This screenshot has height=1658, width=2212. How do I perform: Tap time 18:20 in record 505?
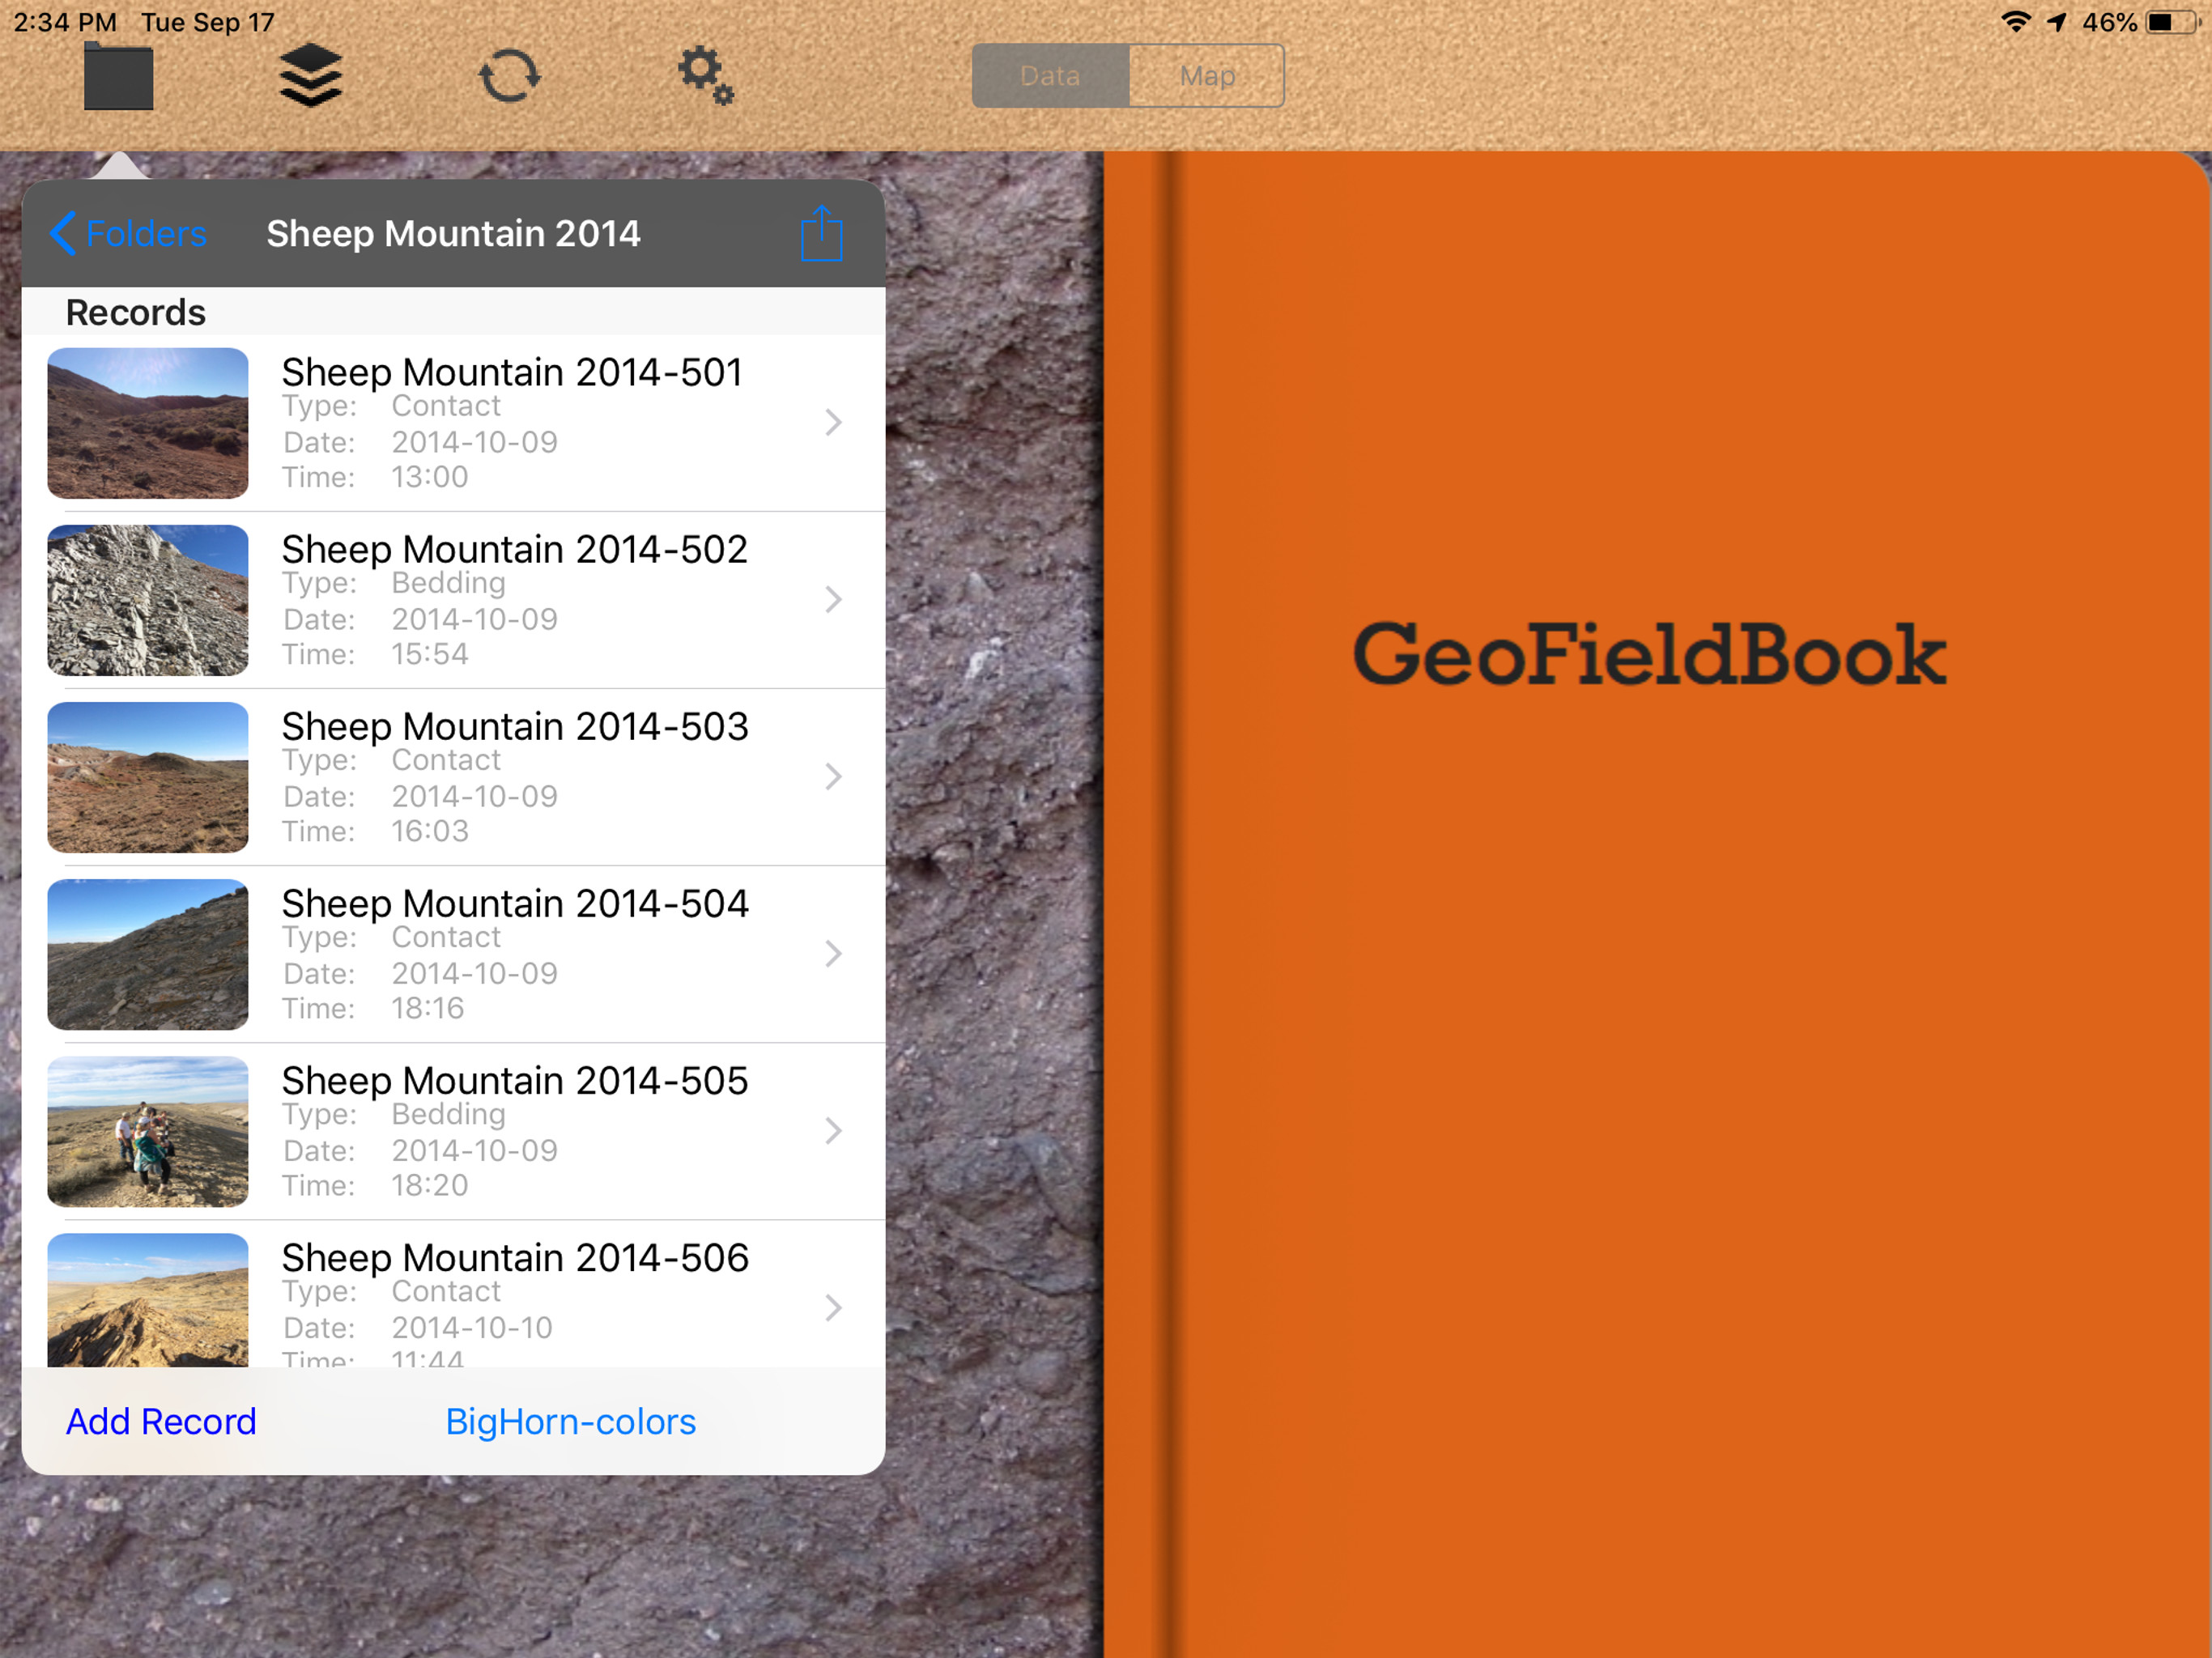pos(429,1185)
